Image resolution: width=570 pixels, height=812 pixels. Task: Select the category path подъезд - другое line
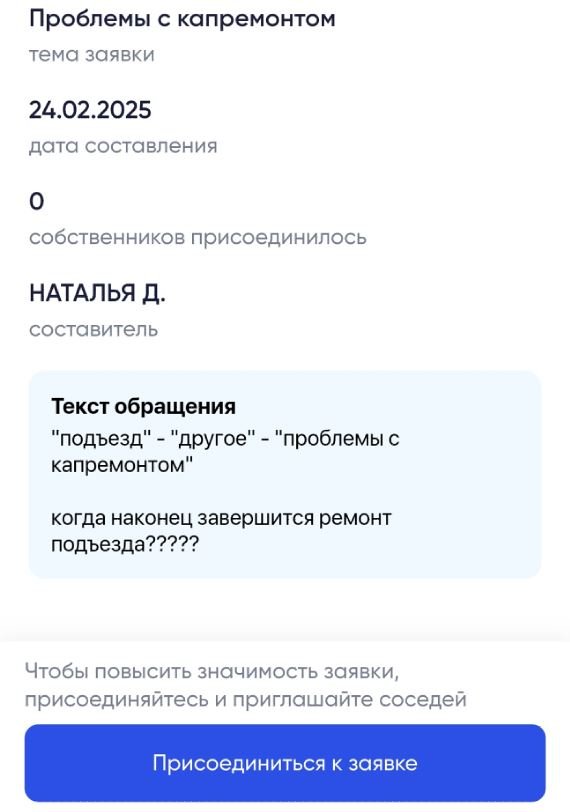pyautogui.click(x=225, y=439)
